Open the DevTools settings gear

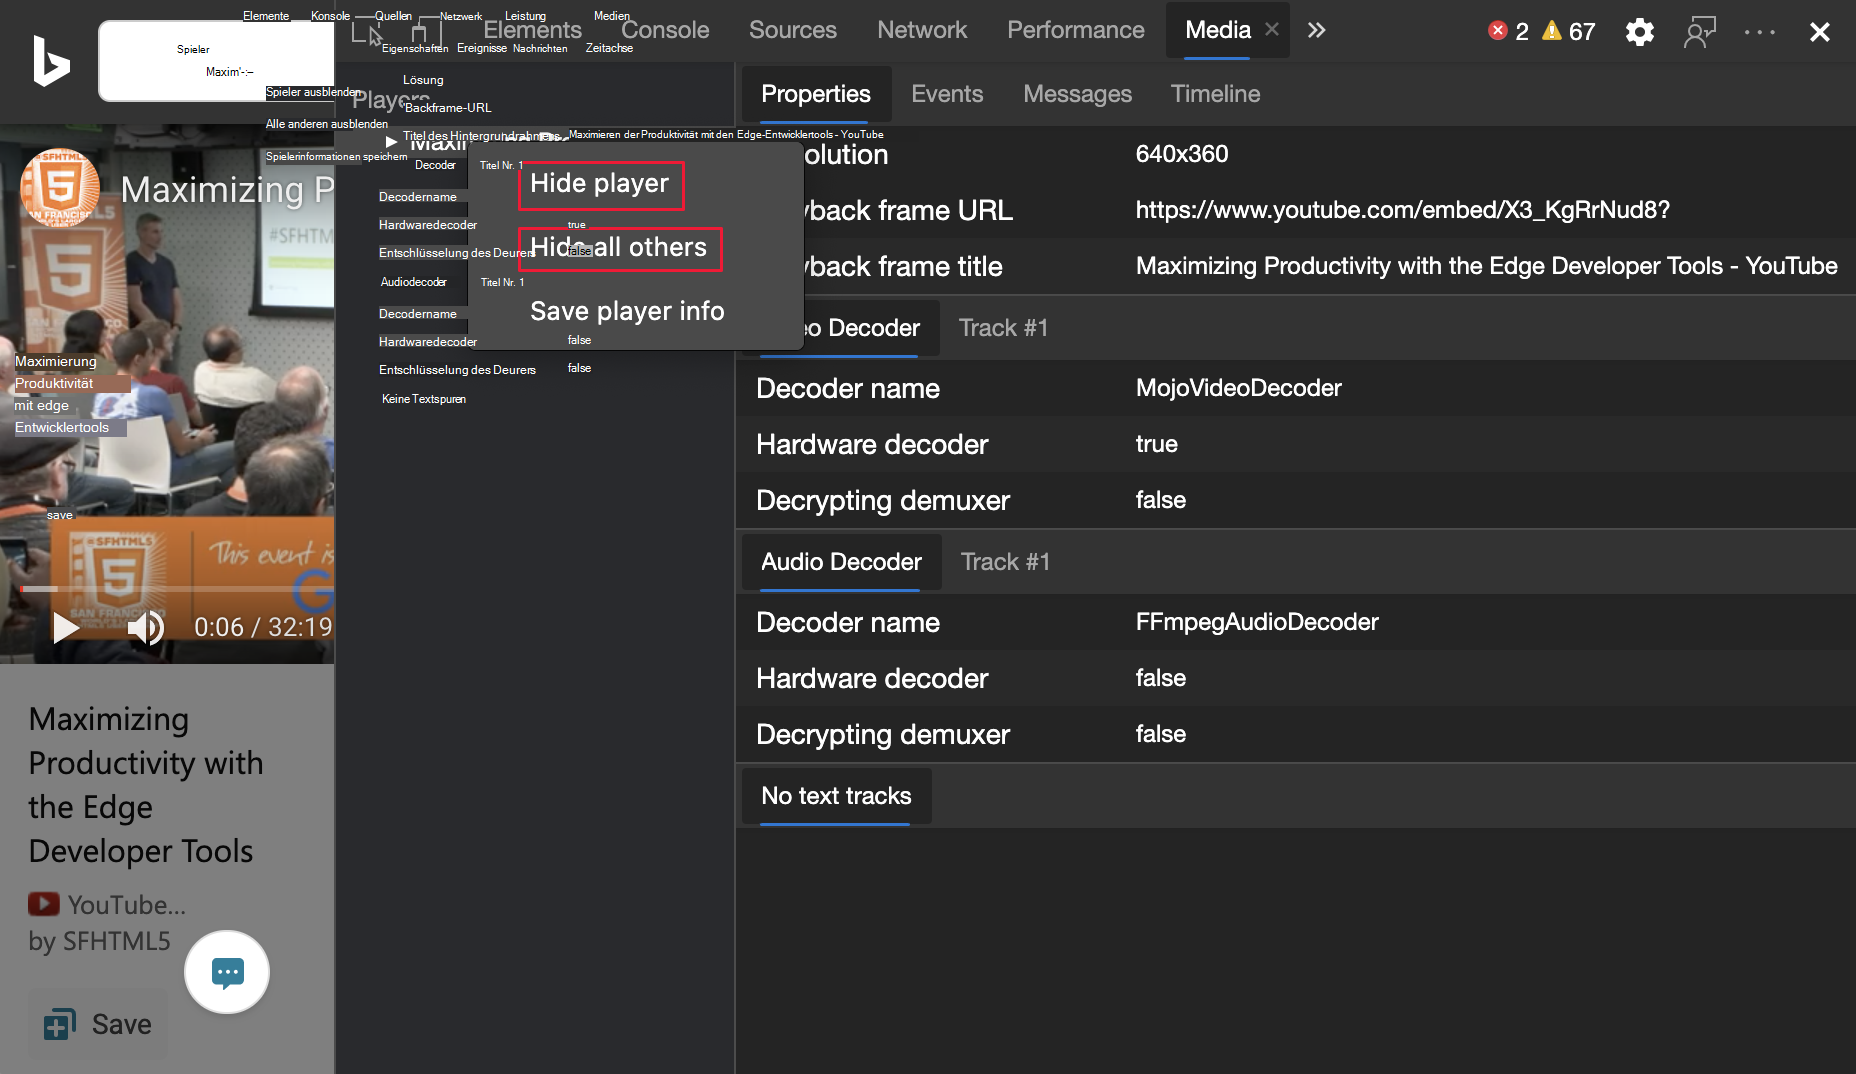pyautogui.click(x=1639, y=31)
